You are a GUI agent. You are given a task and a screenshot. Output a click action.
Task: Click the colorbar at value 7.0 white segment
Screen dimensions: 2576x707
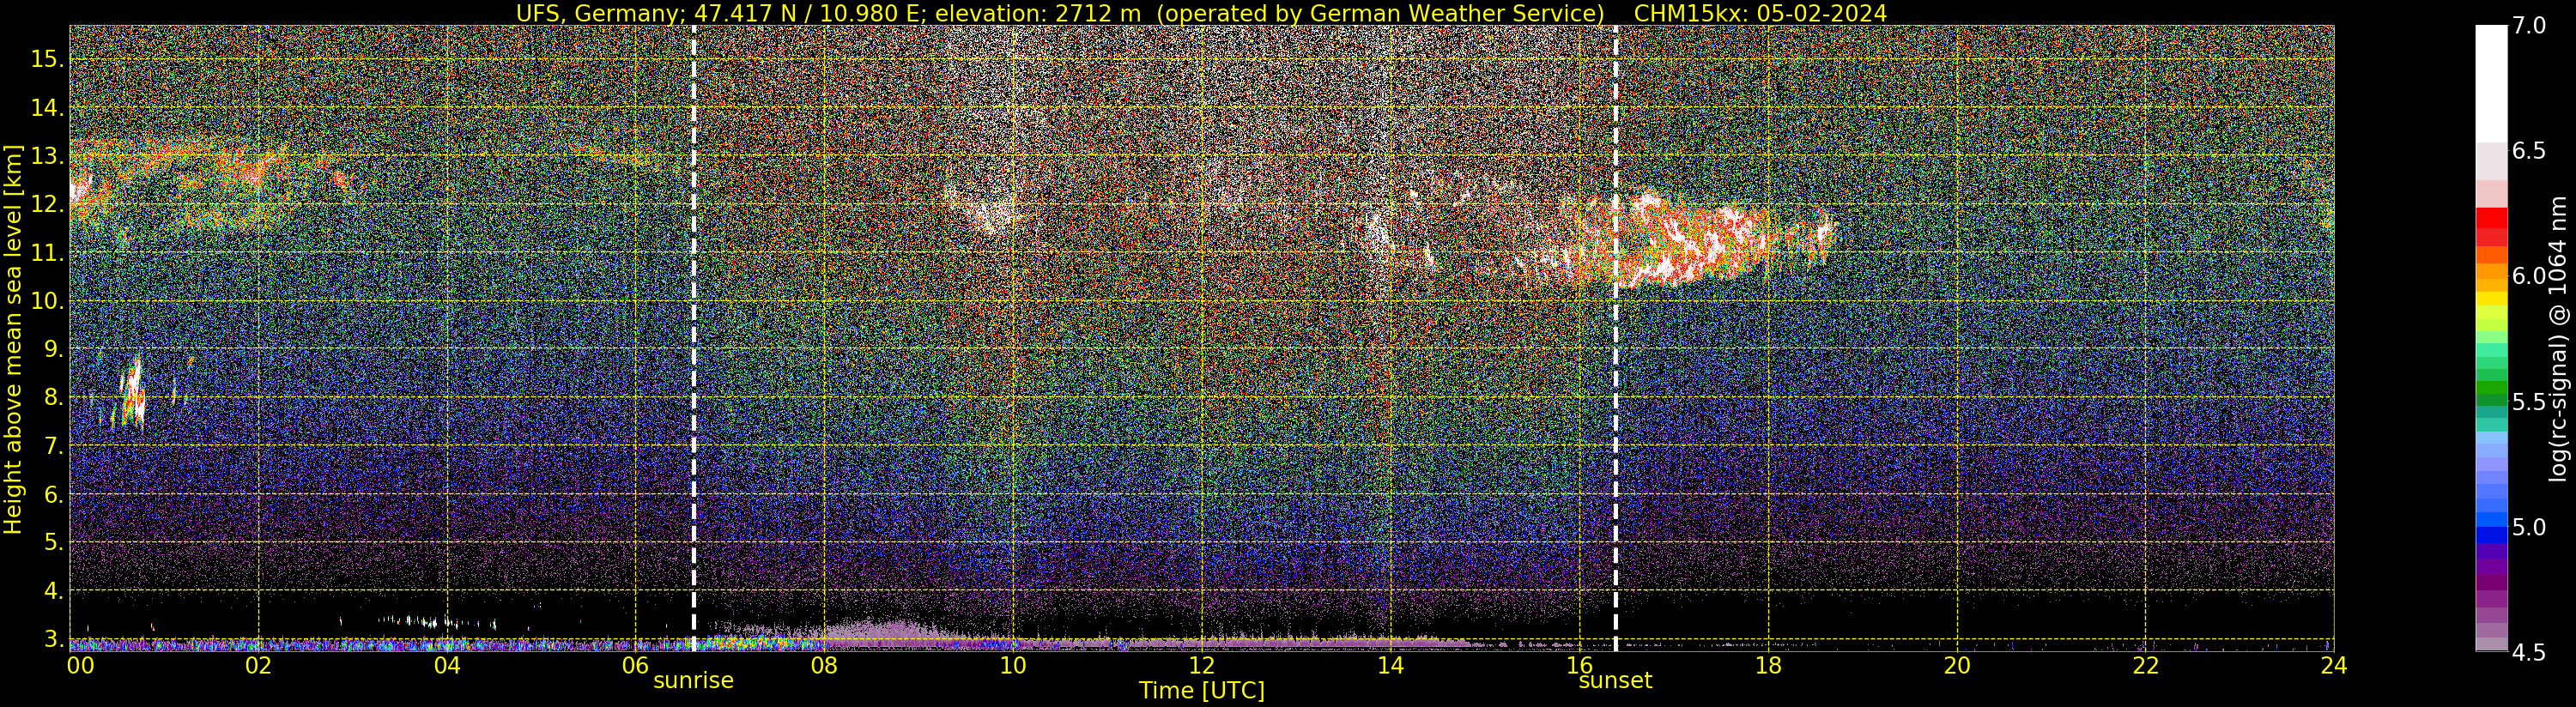[x=2491, y=85]
